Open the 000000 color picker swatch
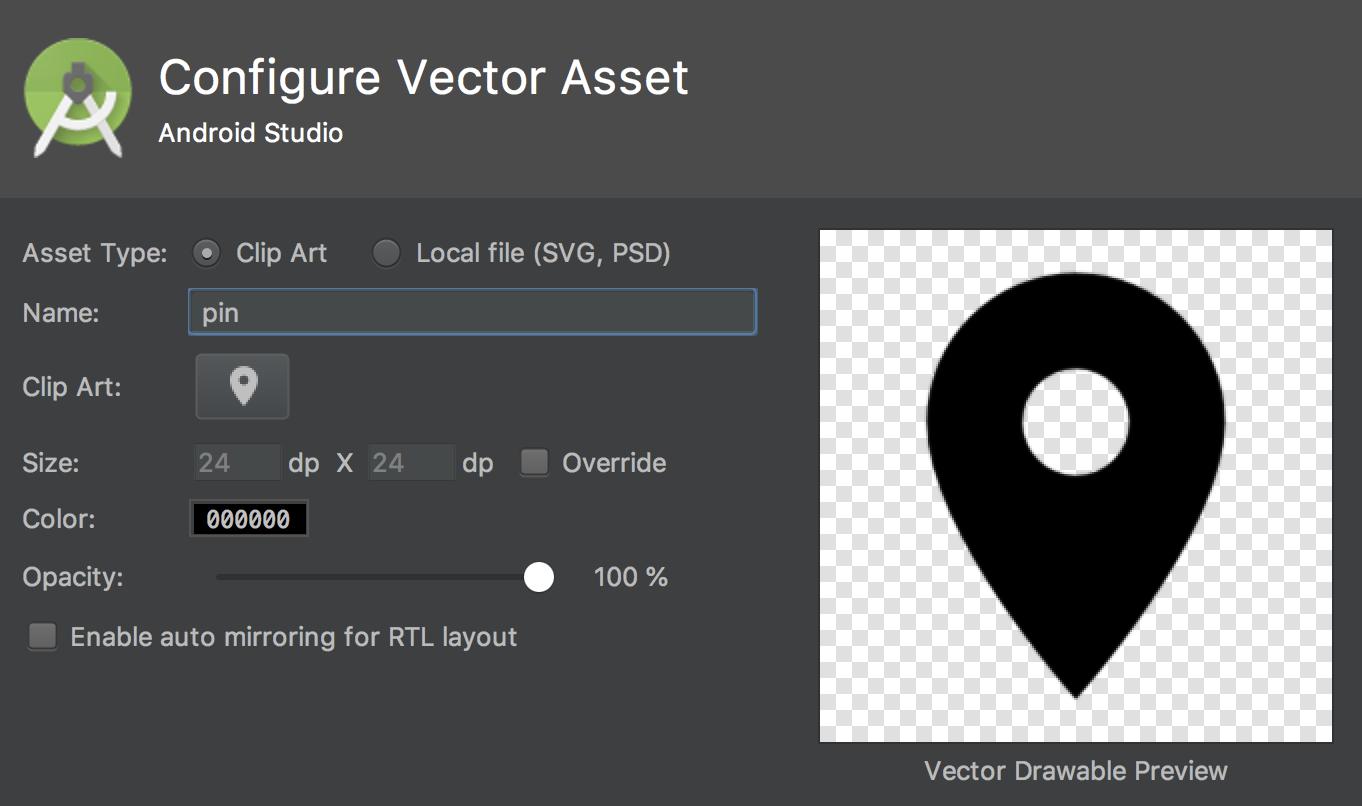Image resolution: width=1362 pixels, height=806 pixels. pyautogui.click(x=248, y=519)
